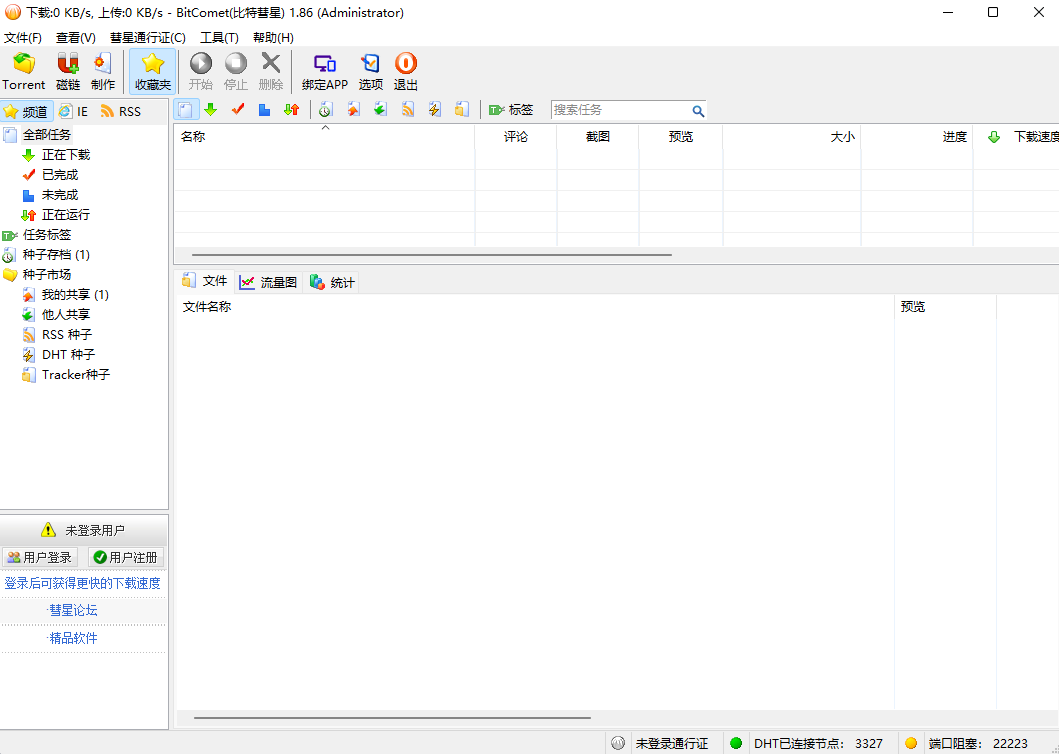
Task: Select Tracker种子 in sidebar tree
Action: click(76, 374)
